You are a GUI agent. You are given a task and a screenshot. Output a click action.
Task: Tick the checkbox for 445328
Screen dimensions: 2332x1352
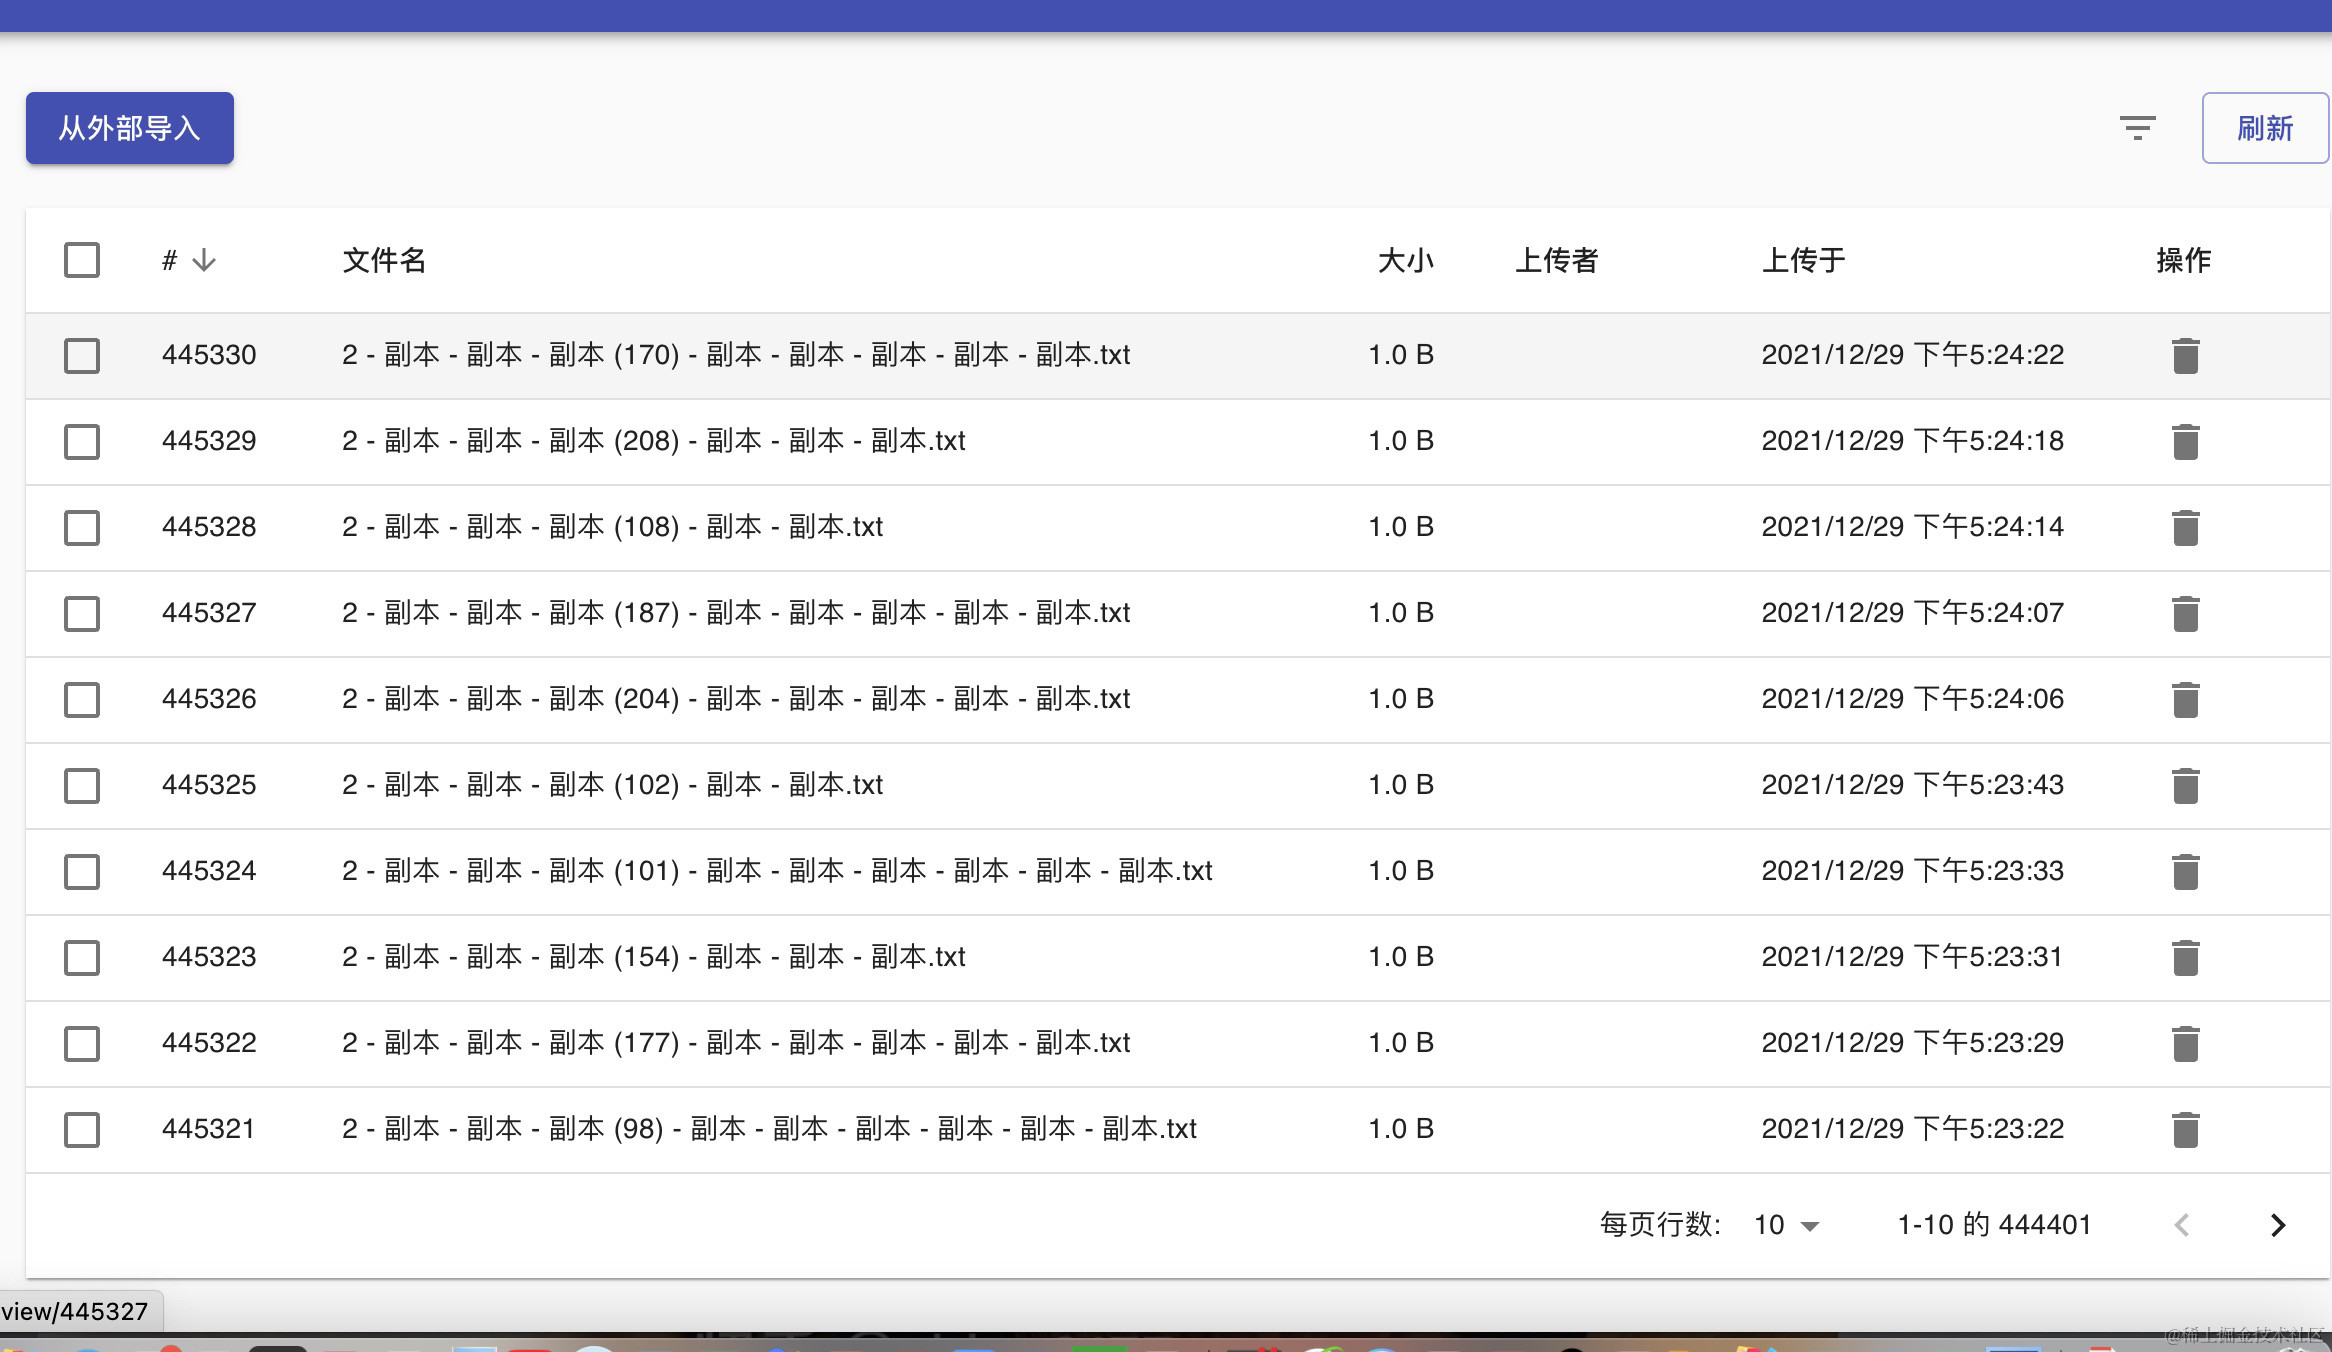click(82, 527)
